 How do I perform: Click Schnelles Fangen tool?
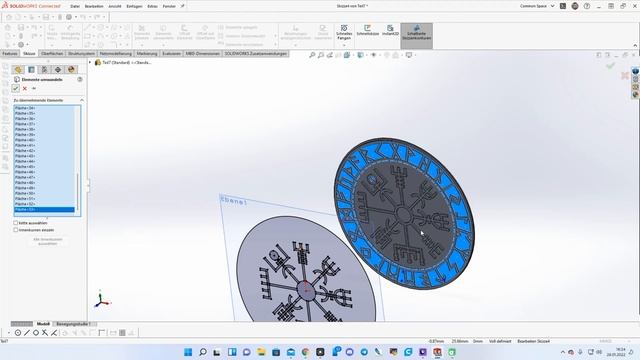pos(344,32)
